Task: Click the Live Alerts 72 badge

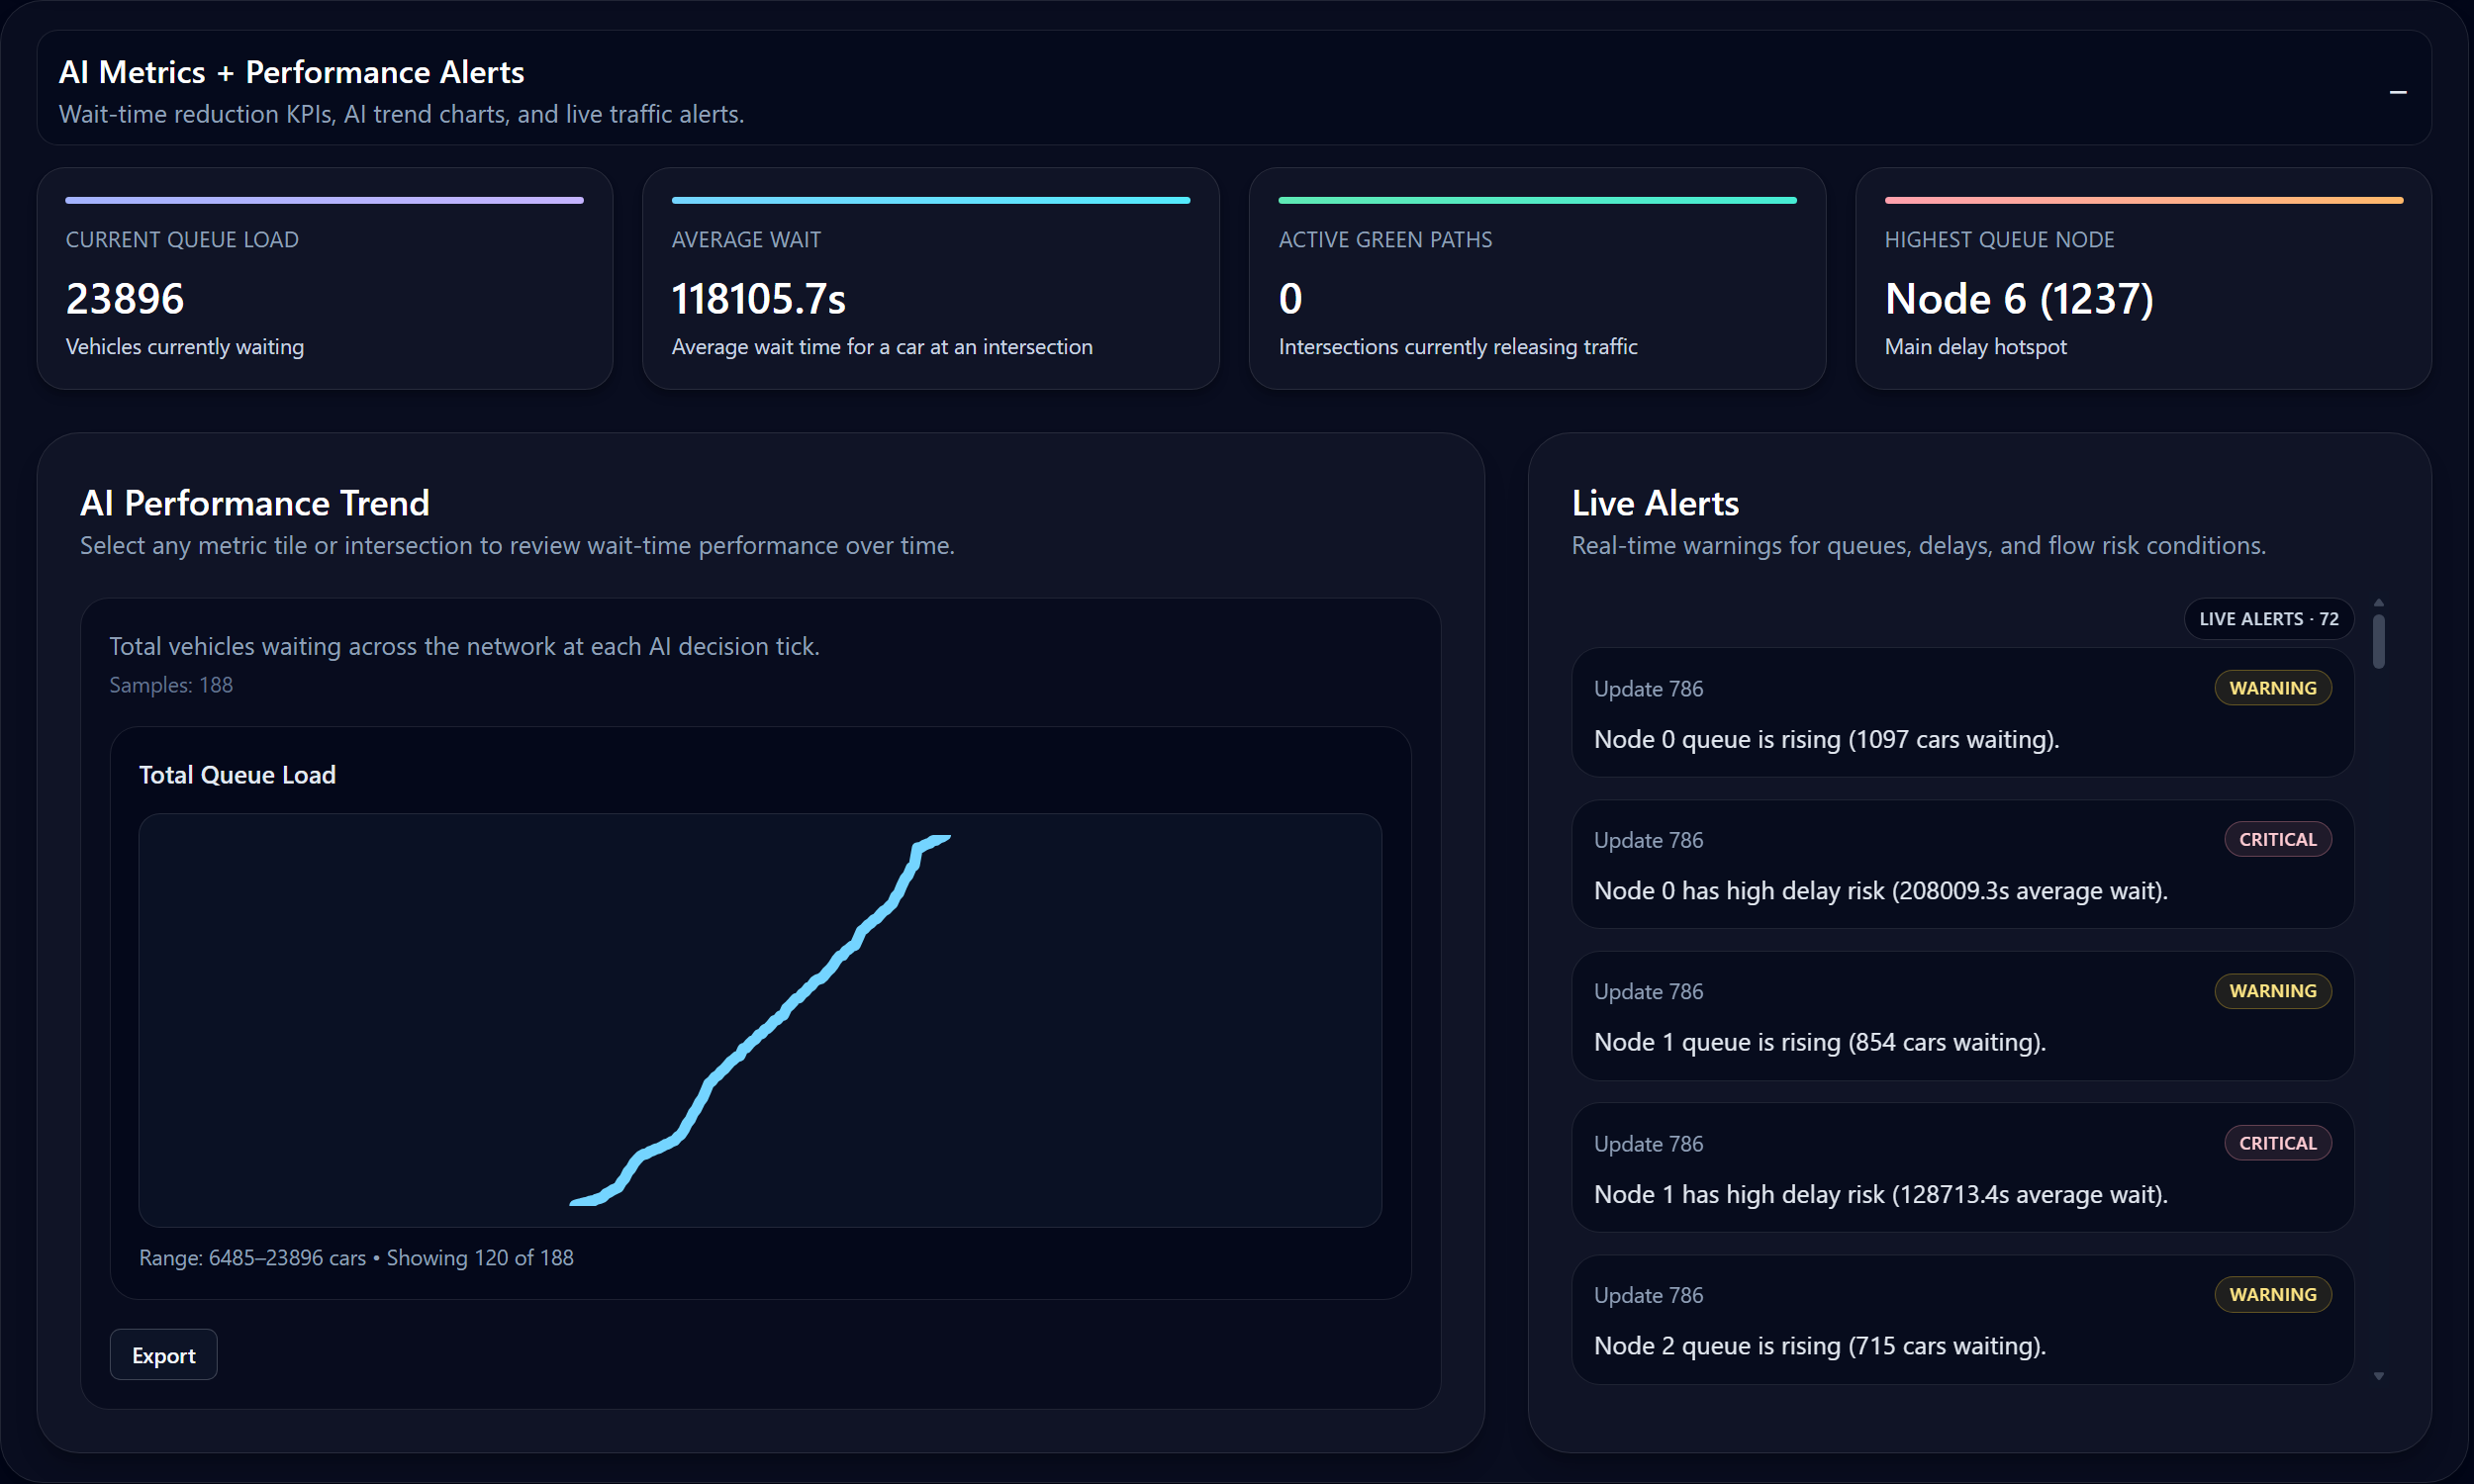Action: [2268, 619]
